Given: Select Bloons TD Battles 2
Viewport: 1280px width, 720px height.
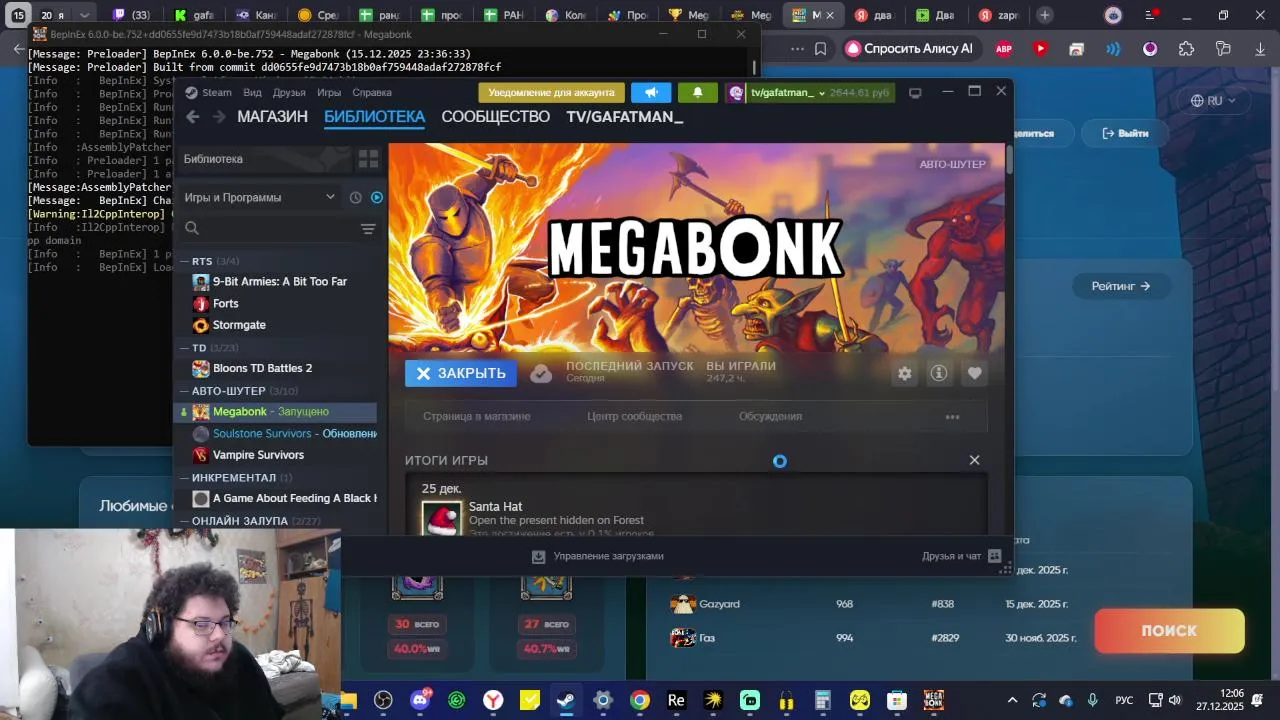Looking at the screenshot, I should point(262,368).
